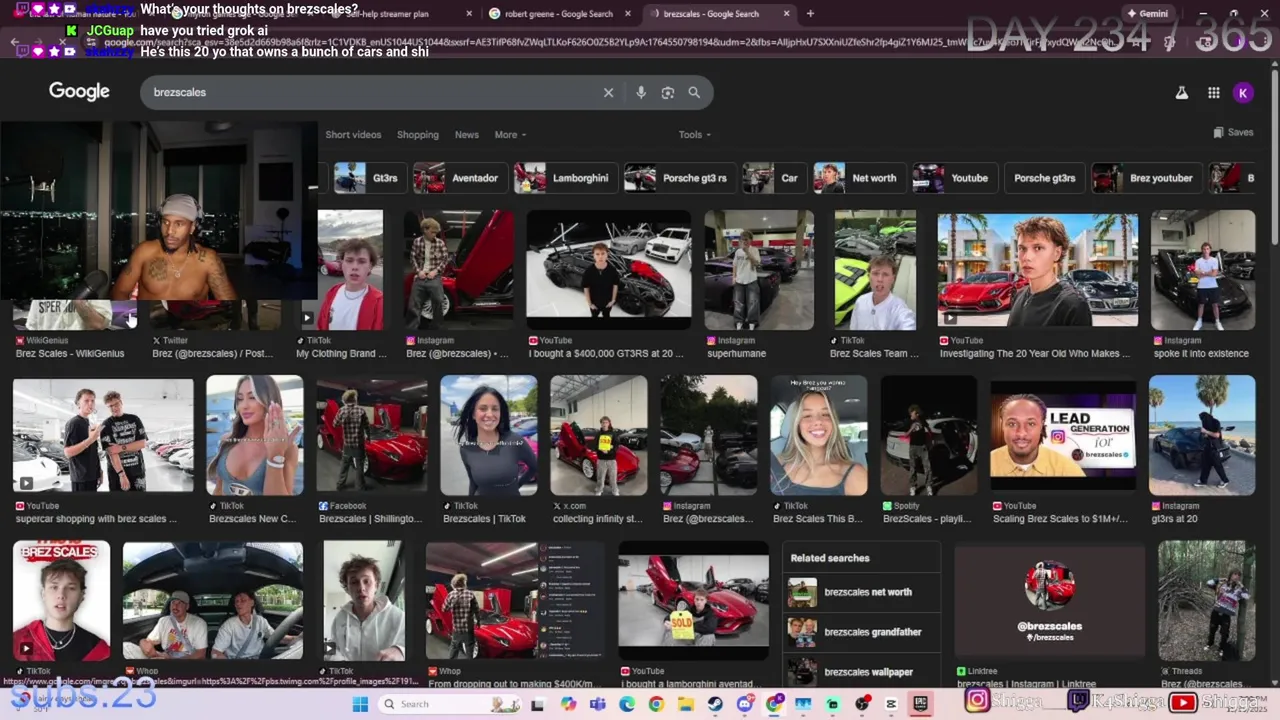Open related search brezscales grandfather
The width and height of the screenshot is (1280, 720).
861,632
